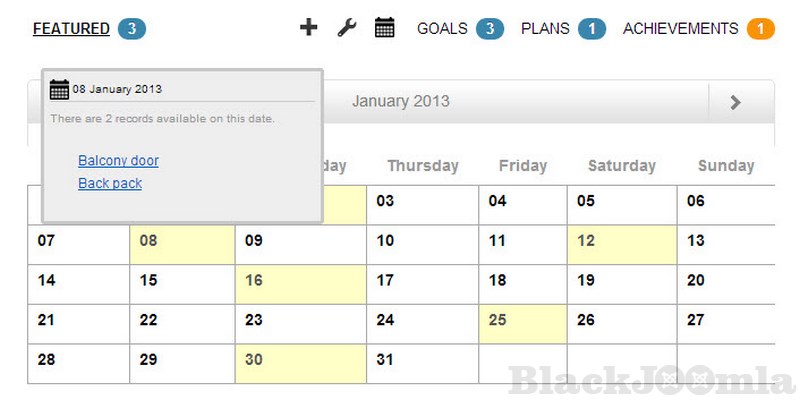
Task: Select date 31 on Thursday
Action: 386,360
